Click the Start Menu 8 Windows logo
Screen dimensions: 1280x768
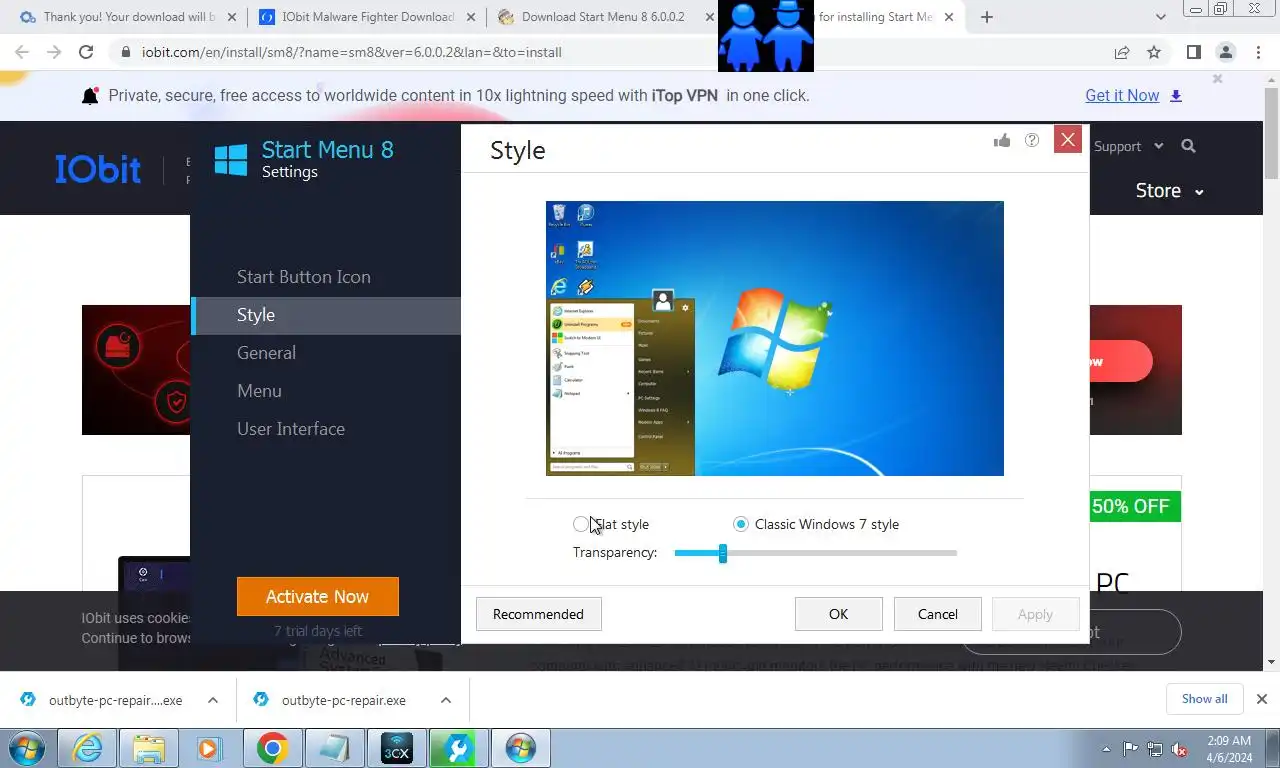pyautogui.click(x=231, y=159)
